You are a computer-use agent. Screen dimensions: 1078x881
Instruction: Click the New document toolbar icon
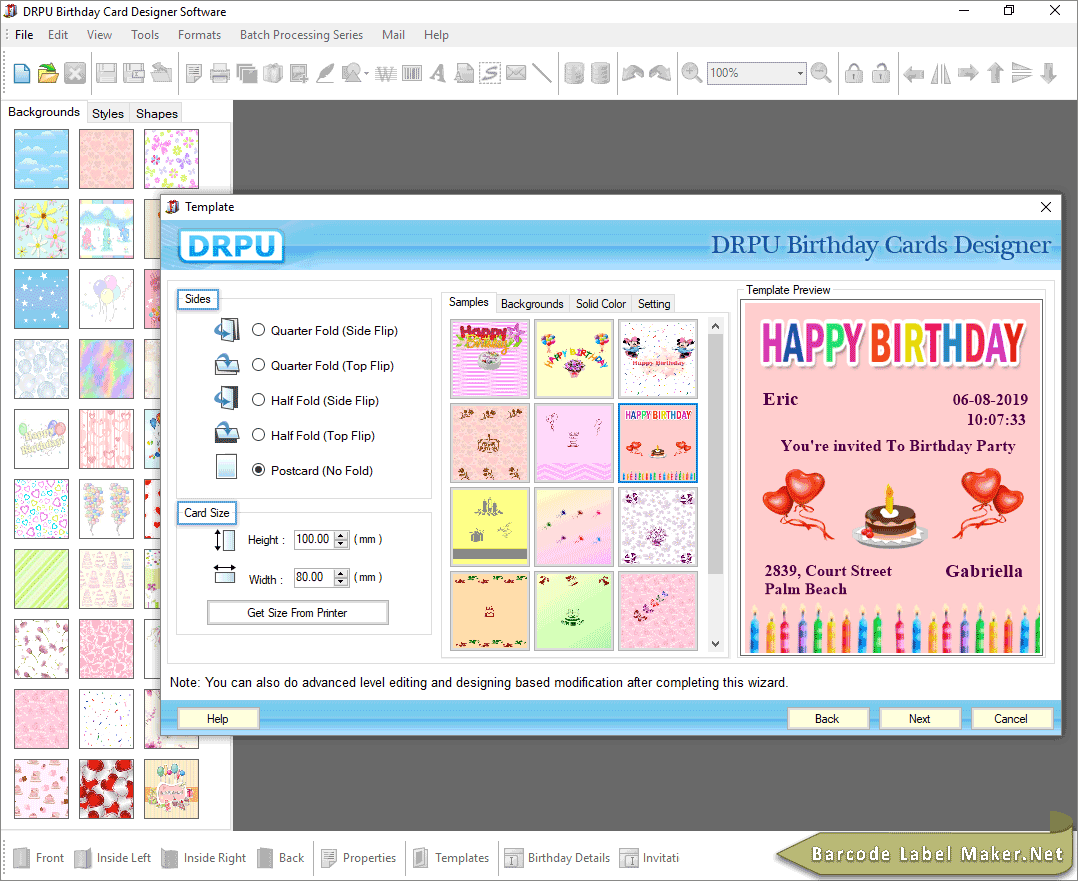21,73
